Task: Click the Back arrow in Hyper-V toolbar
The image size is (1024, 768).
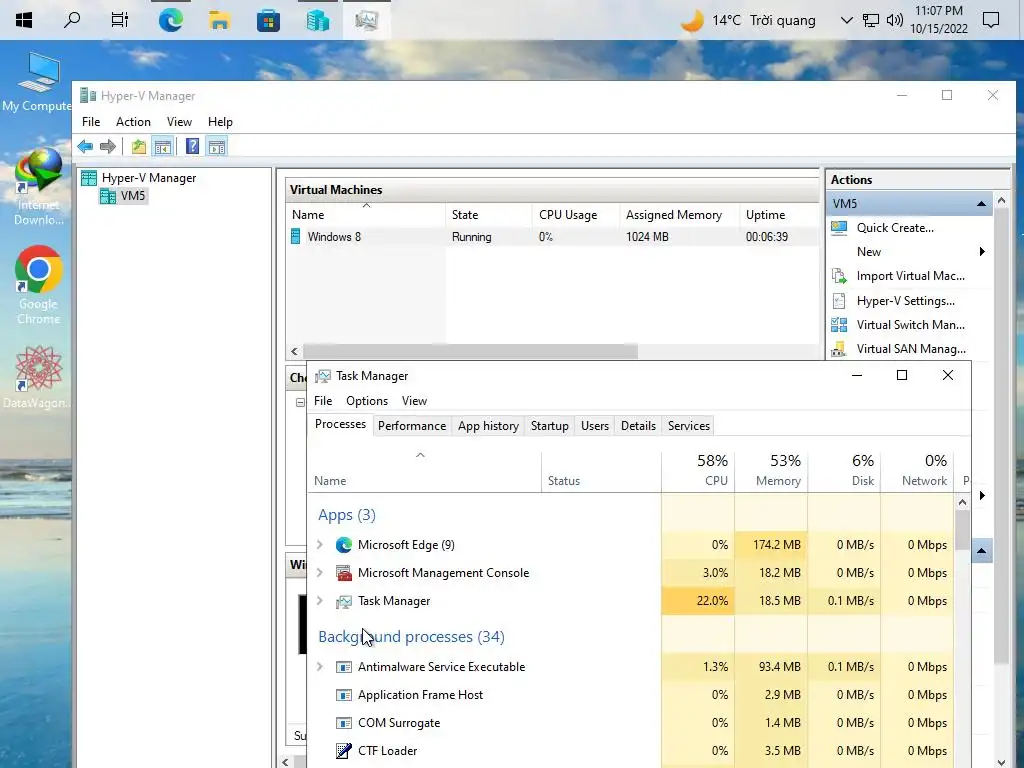Action: coord(85,146)
